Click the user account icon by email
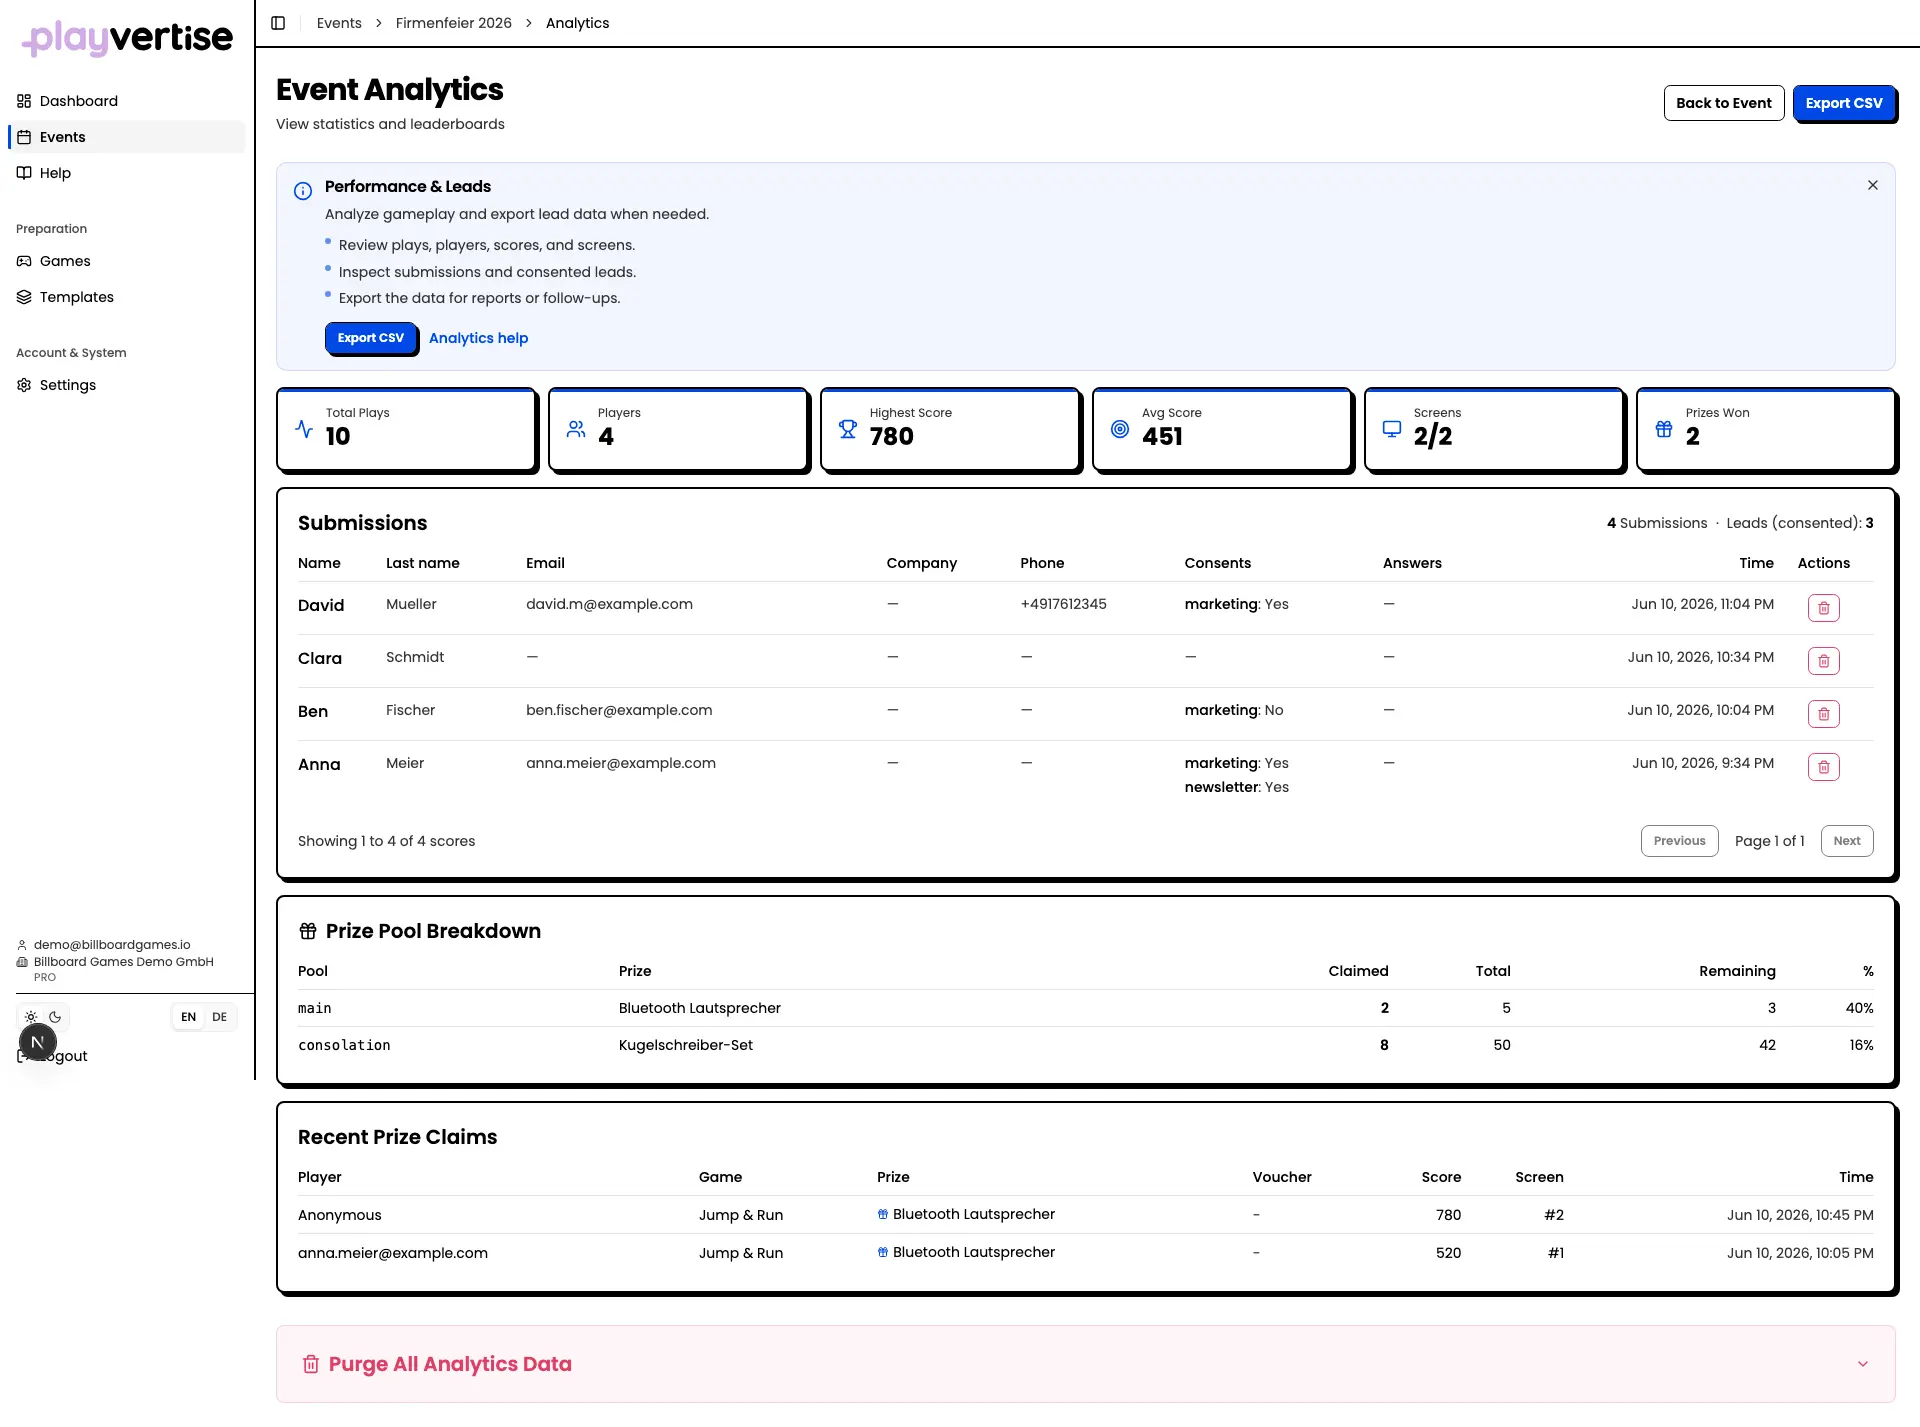Screen dimensions: 1920x1427 [x=22, y=945]
